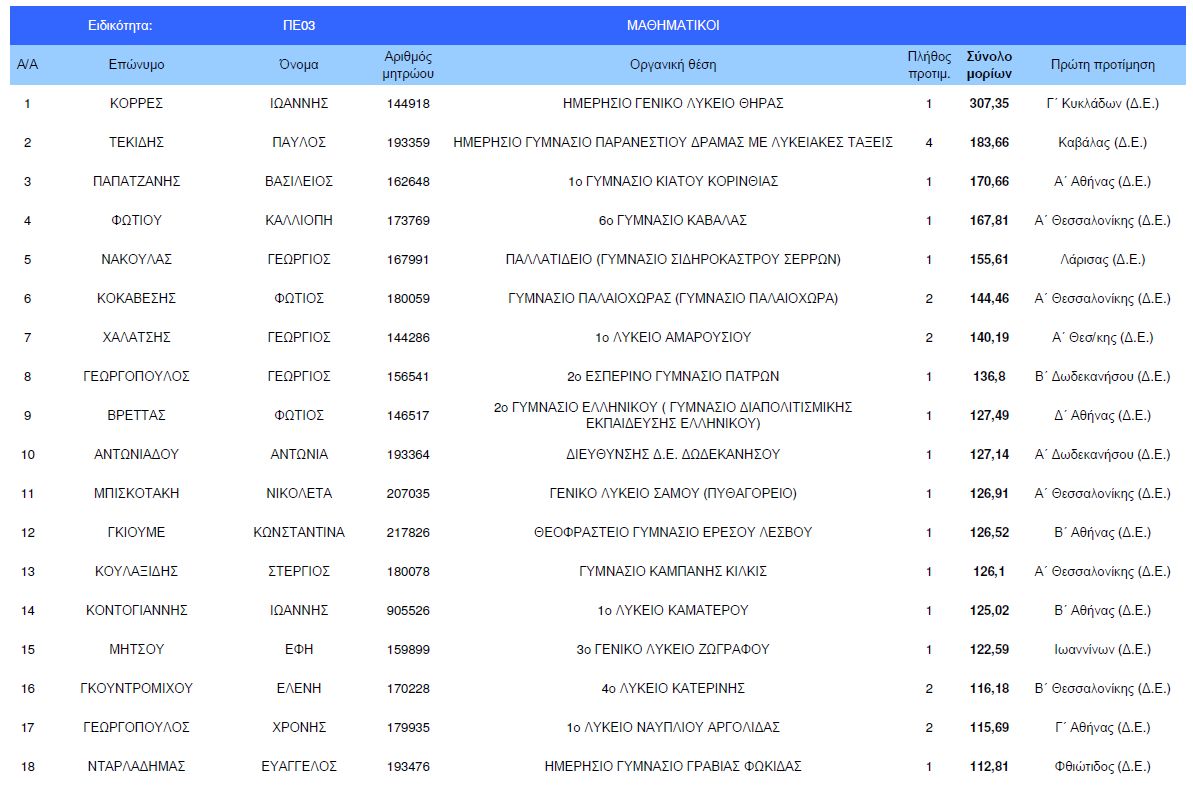Click registry number 156541
The width and height of the screenshot is (1193, 789).
[x=408, y=377]
